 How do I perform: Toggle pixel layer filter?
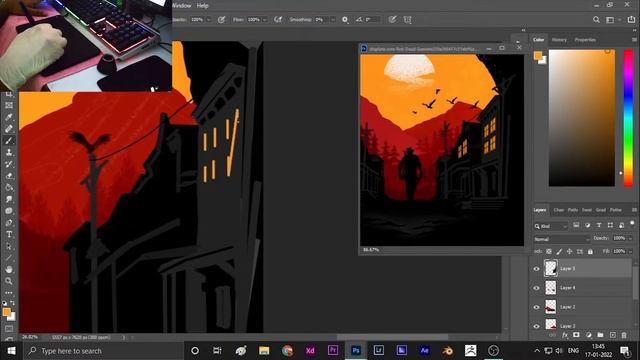[x=576, y=225]
